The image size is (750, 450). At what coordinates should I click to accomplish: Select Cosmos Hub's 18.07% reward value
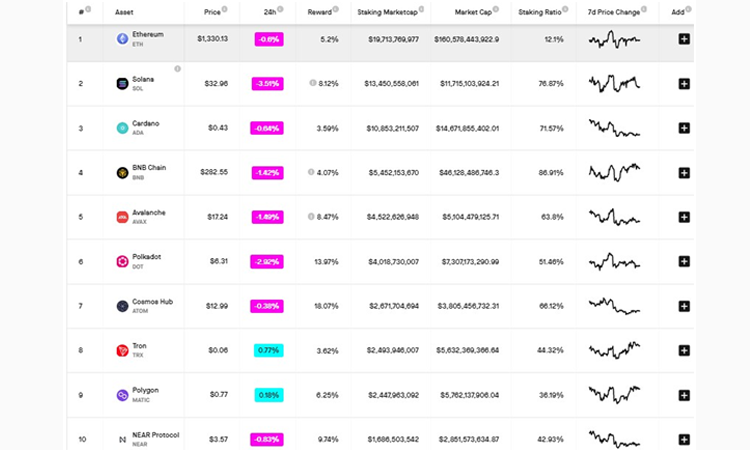(x=326, y=306)
